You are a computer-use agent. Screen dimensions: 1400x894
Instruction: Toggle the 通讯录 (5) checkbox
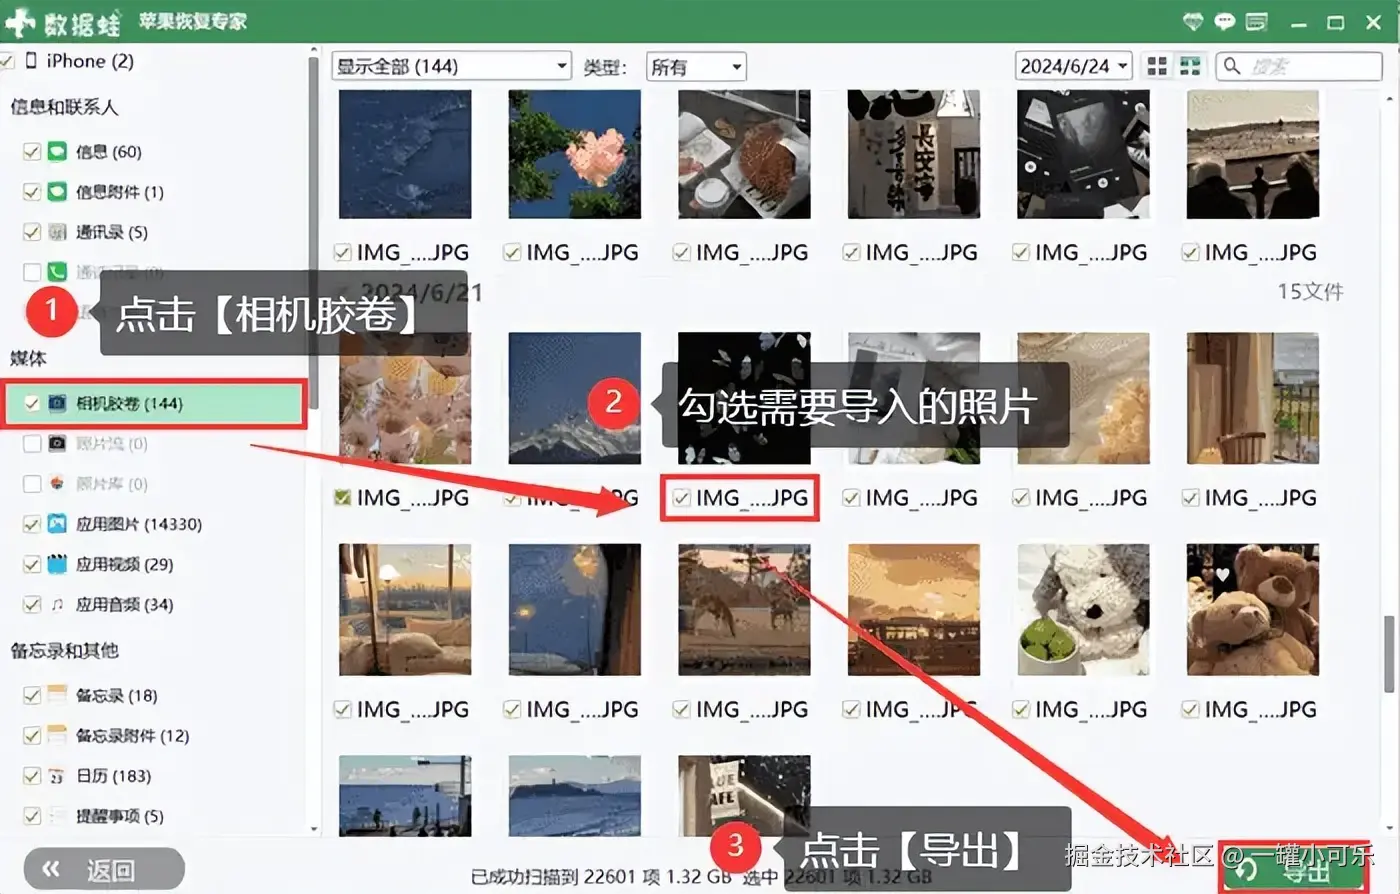(31, 232)
